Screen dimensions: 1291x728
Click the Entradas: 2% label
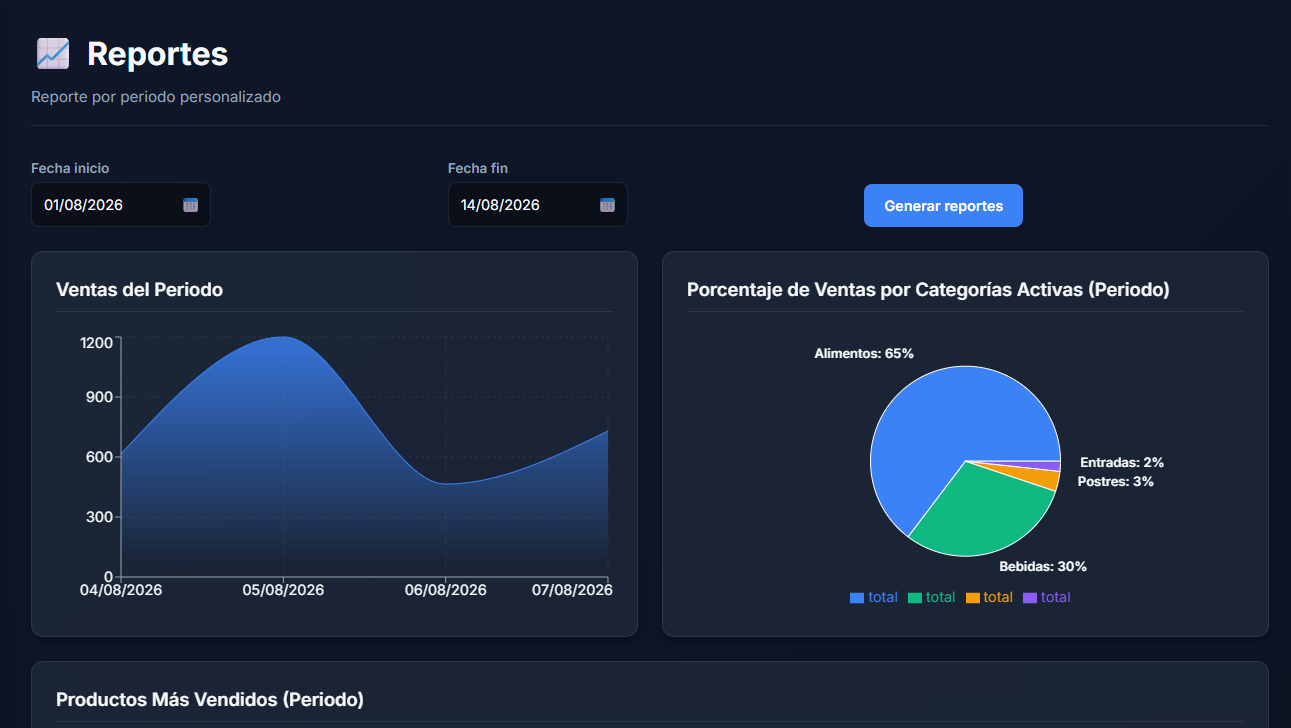pos(1122,463)
